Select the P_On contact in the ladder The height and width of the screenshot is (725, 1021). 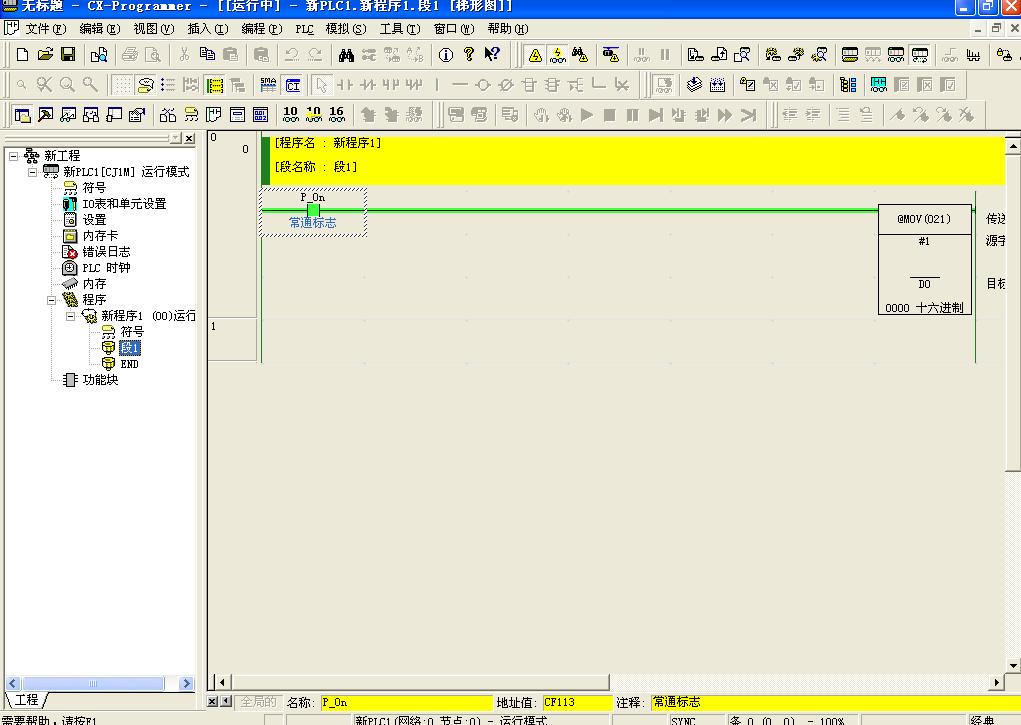coord(313,210)
